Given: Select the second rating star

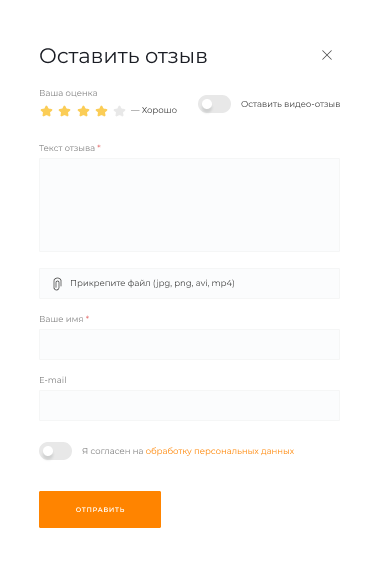Looking at the screenshot, I should click(64, 111).
